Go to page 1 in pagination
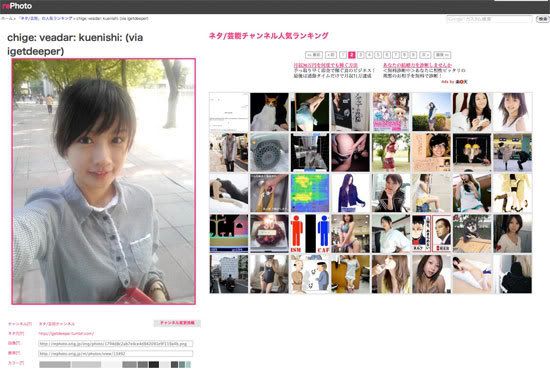Viewport: 550px width, 369px height. 343,55
